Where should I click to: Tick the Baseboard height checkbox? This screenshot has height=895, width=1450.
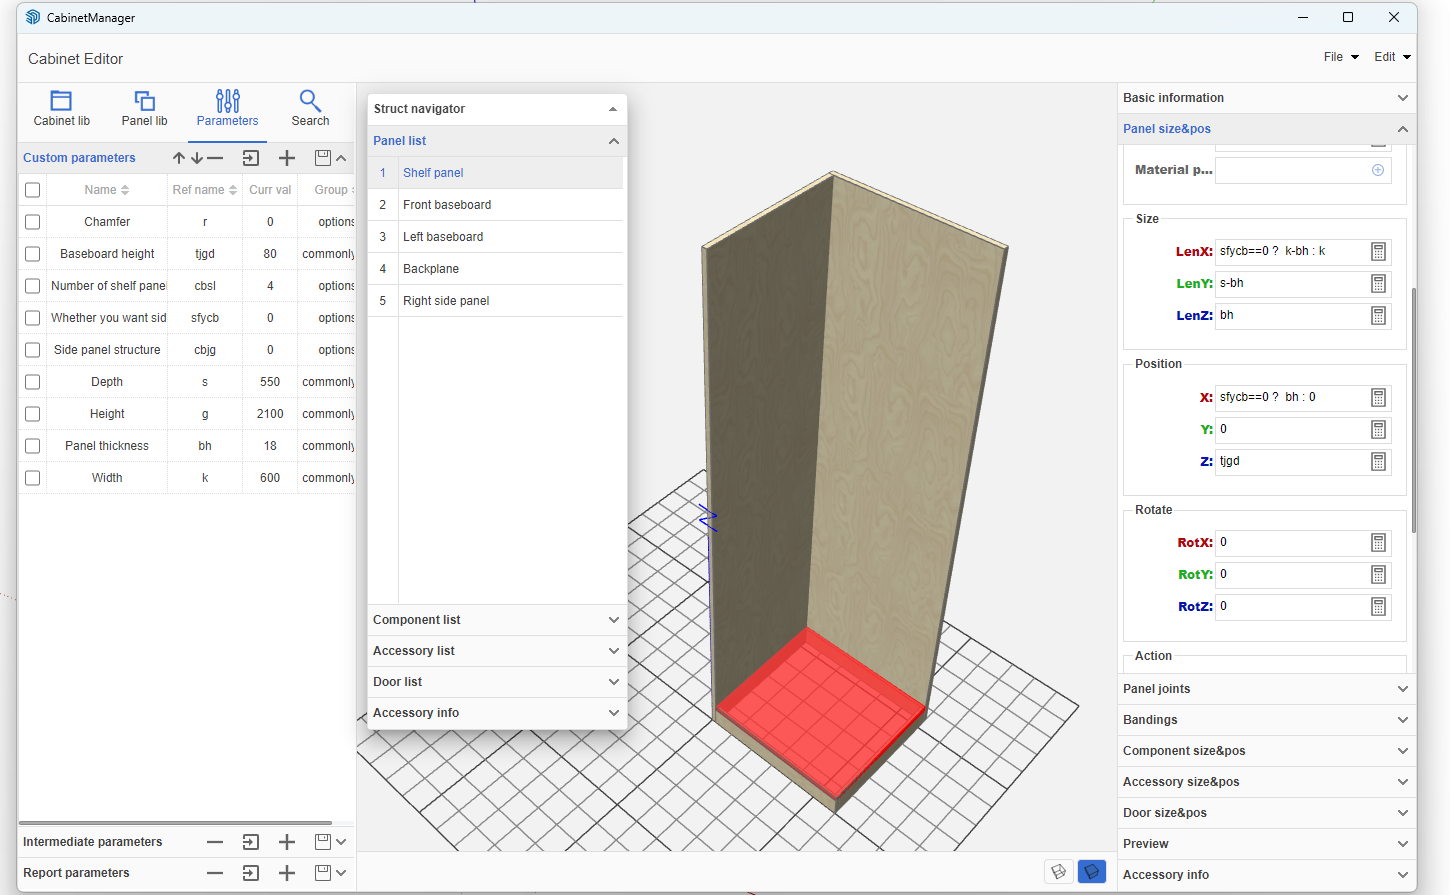[x=33, y=254]
